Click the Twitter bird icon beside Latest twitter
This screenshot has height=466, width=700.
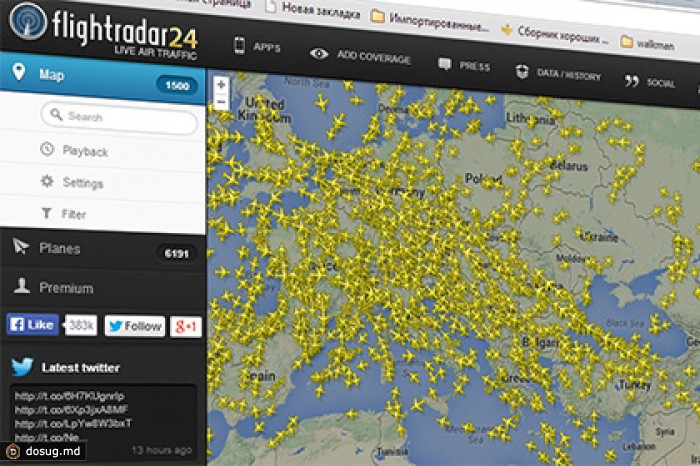(22, 366)
